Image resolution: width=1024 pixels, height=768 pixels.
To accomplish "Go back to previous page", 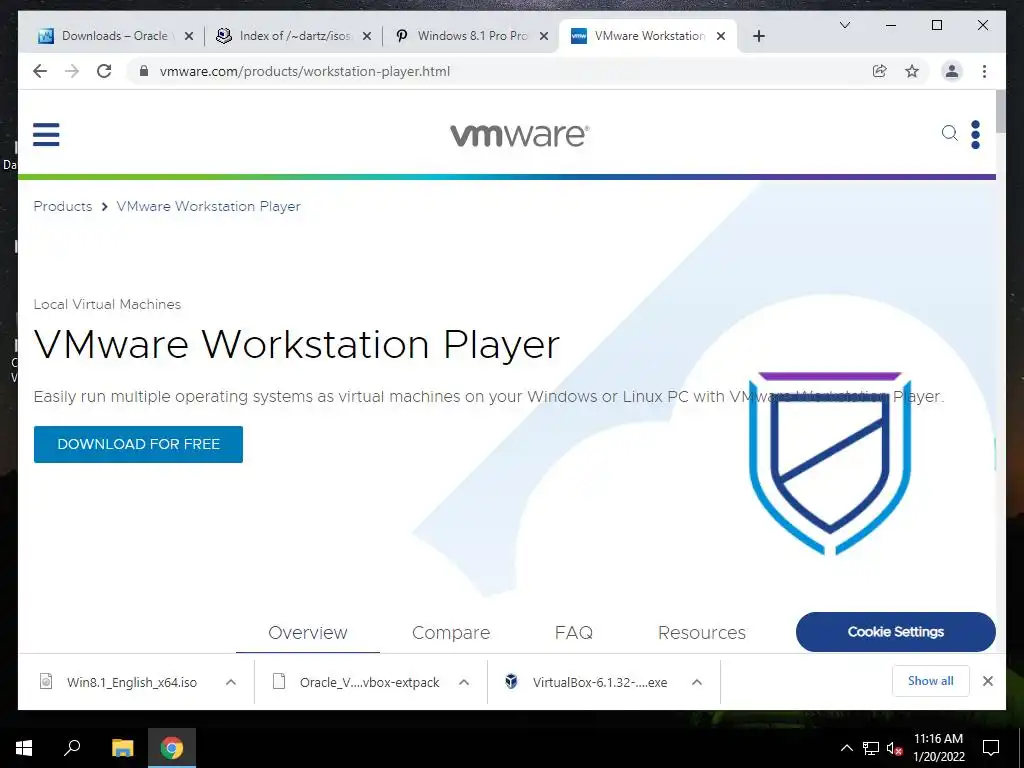I will (40, 71).
